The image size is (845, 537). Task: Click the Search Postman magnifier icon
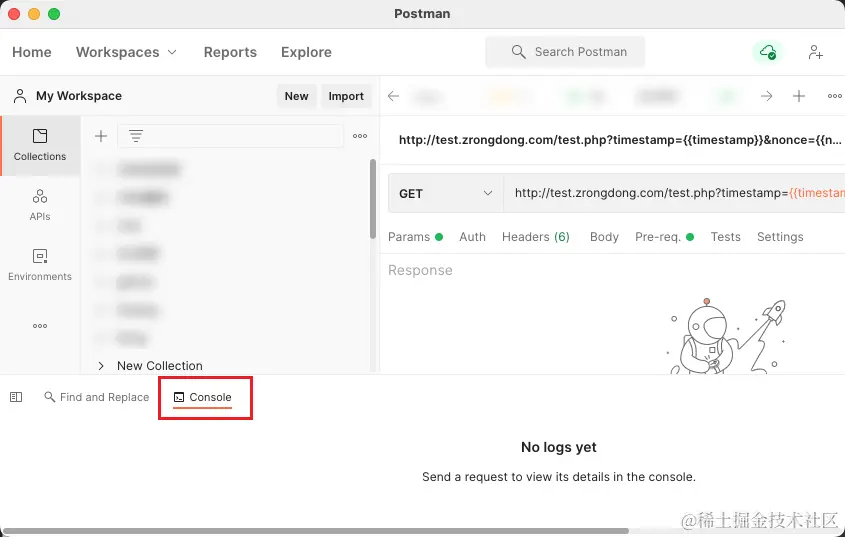[x=518, y=52]
